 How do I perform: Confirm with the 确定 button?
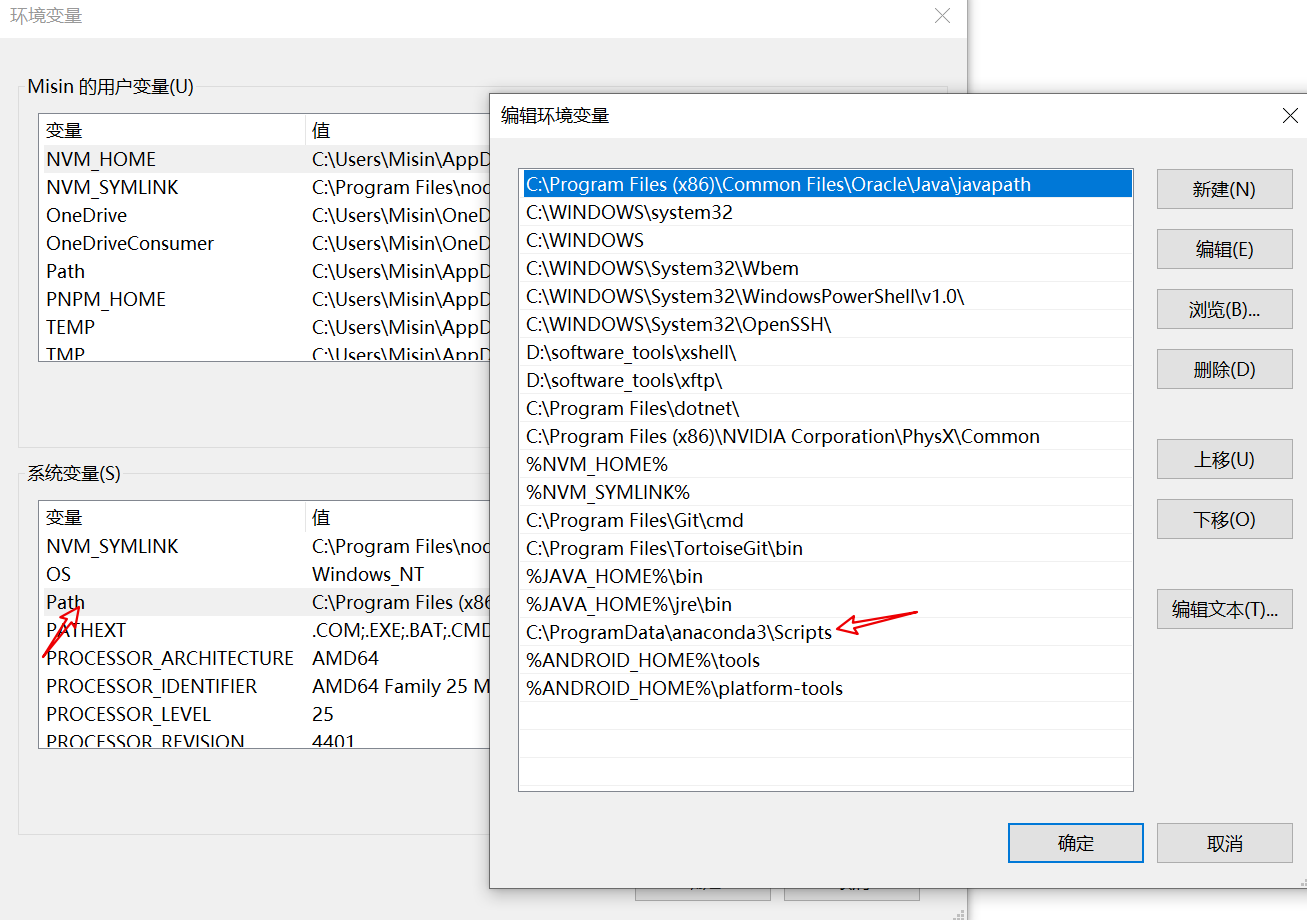click(1075, 843)
